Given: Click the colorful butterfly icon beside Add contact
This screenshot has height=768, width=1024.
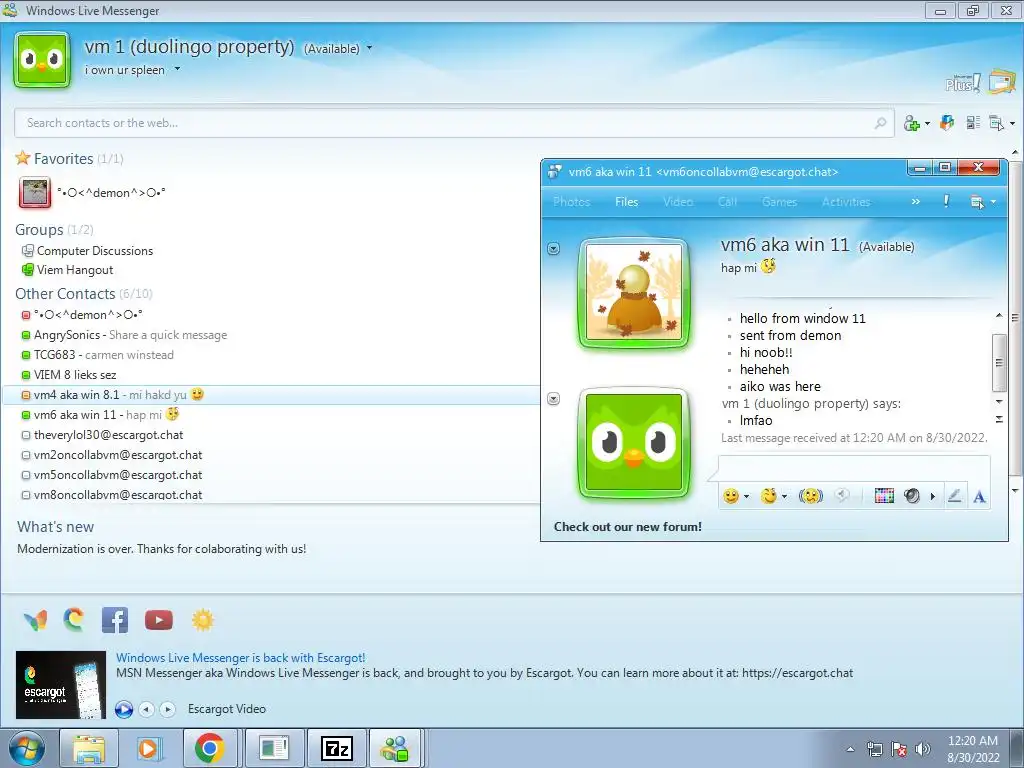Looking at the screenshot, I should coord(947,122).
